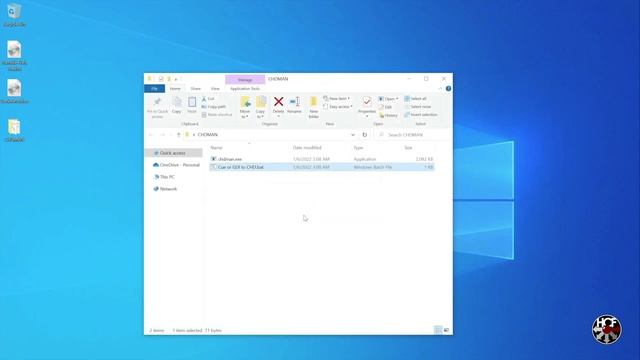Viewport: 640px width, 360px height.
Task: Refresh the CHDMAN folder view
Action: (x=364, y=135)
